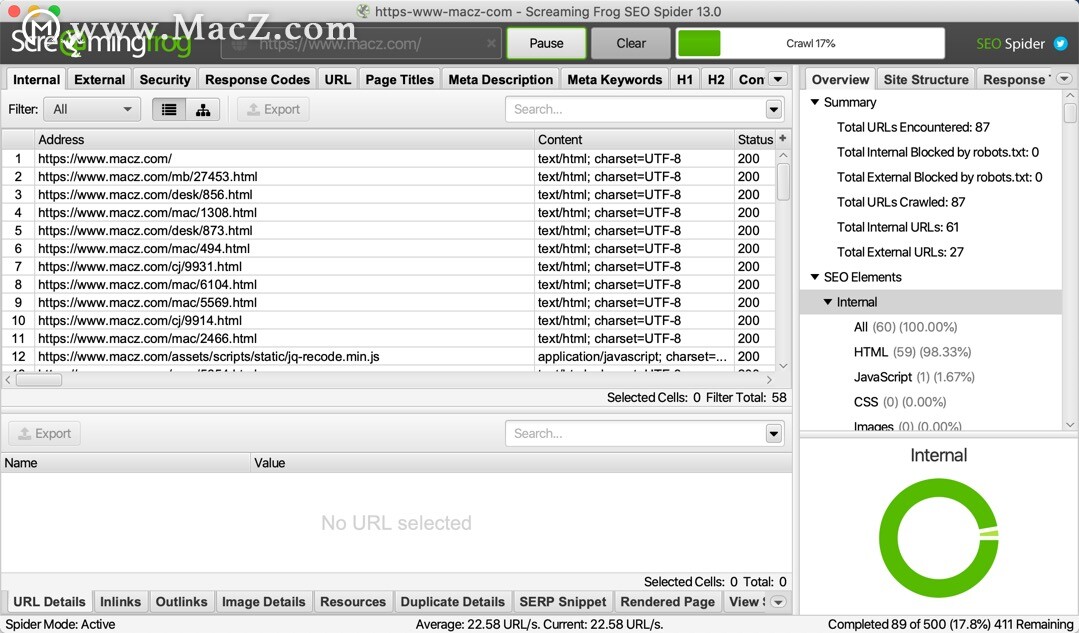Select JavaScript (1) in the overview tree

pos(914,376)
